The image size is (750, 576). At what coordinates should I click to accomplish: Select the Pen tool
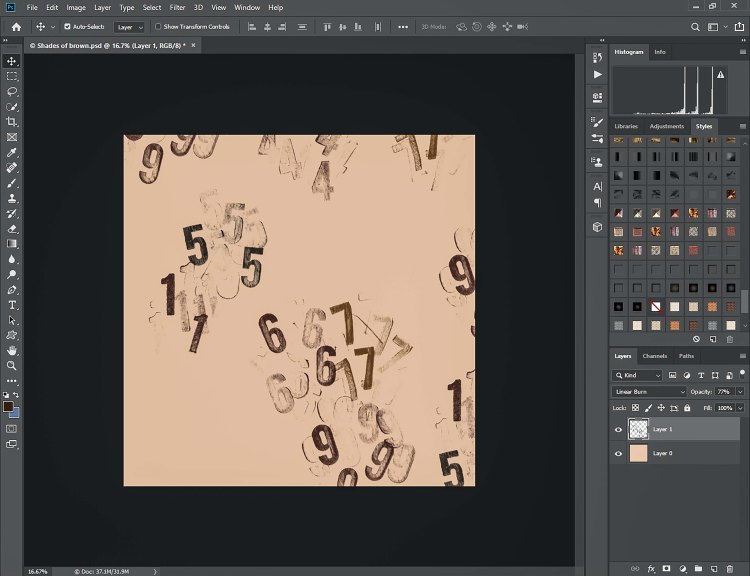(12, 290)
